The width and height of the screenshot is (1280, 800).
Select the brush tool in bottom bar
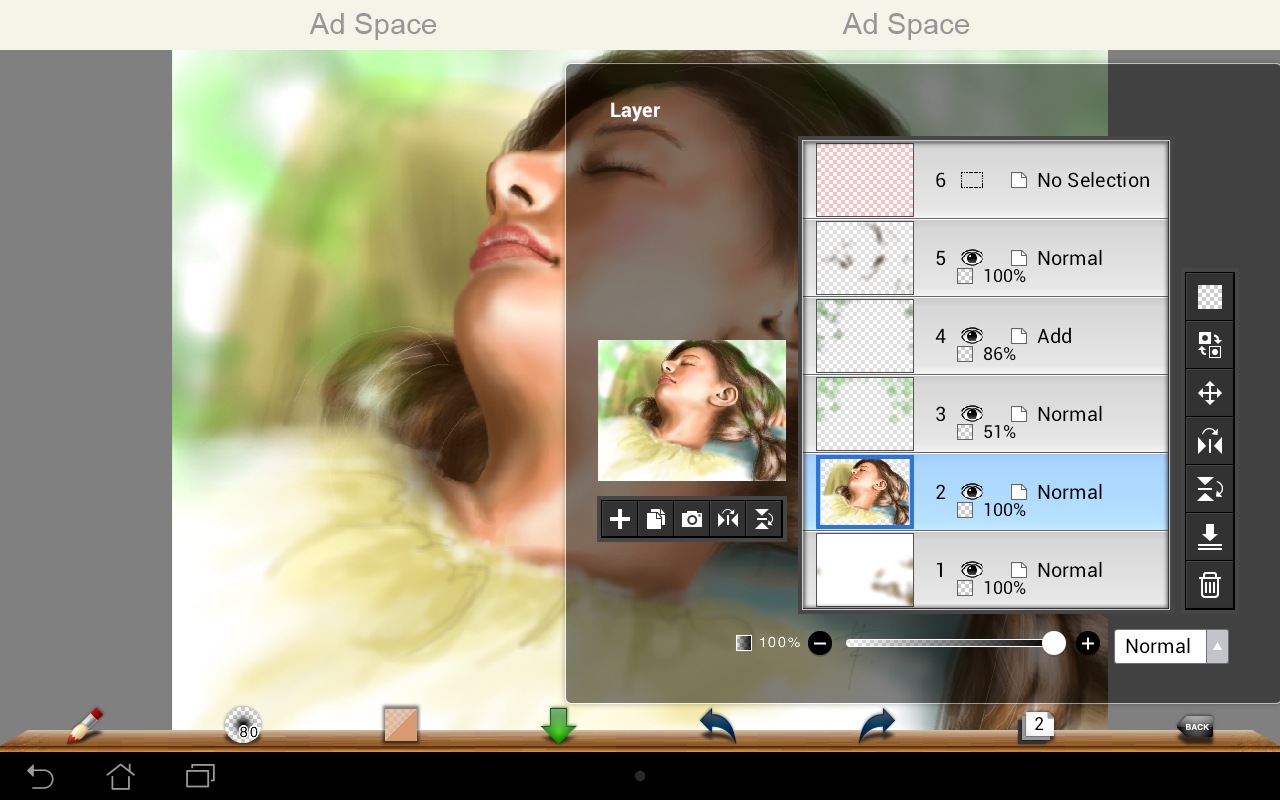click(84, 725)
